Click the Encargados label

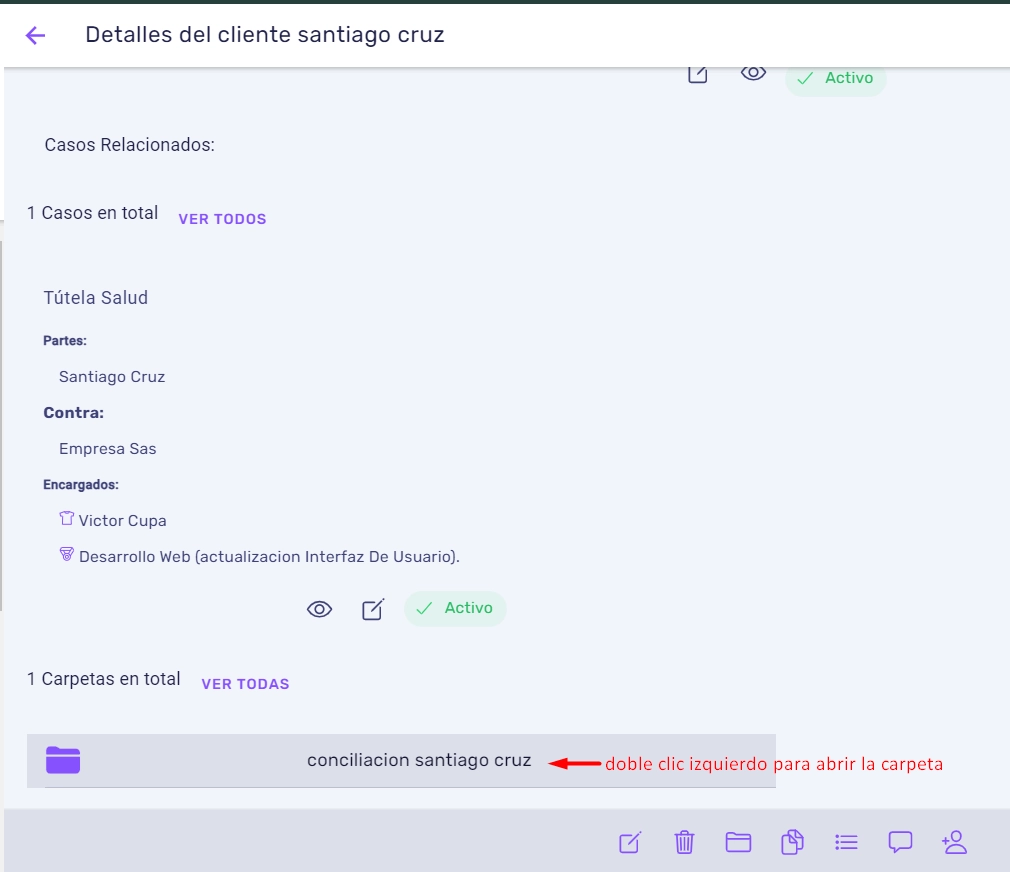(81, 485)
